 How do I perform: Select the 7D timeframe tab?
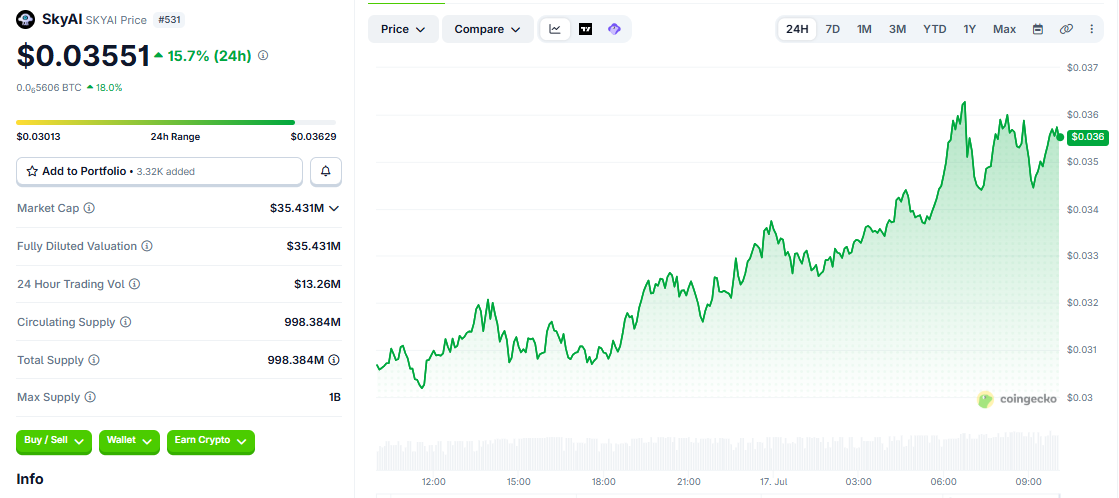tap(832, 29)
